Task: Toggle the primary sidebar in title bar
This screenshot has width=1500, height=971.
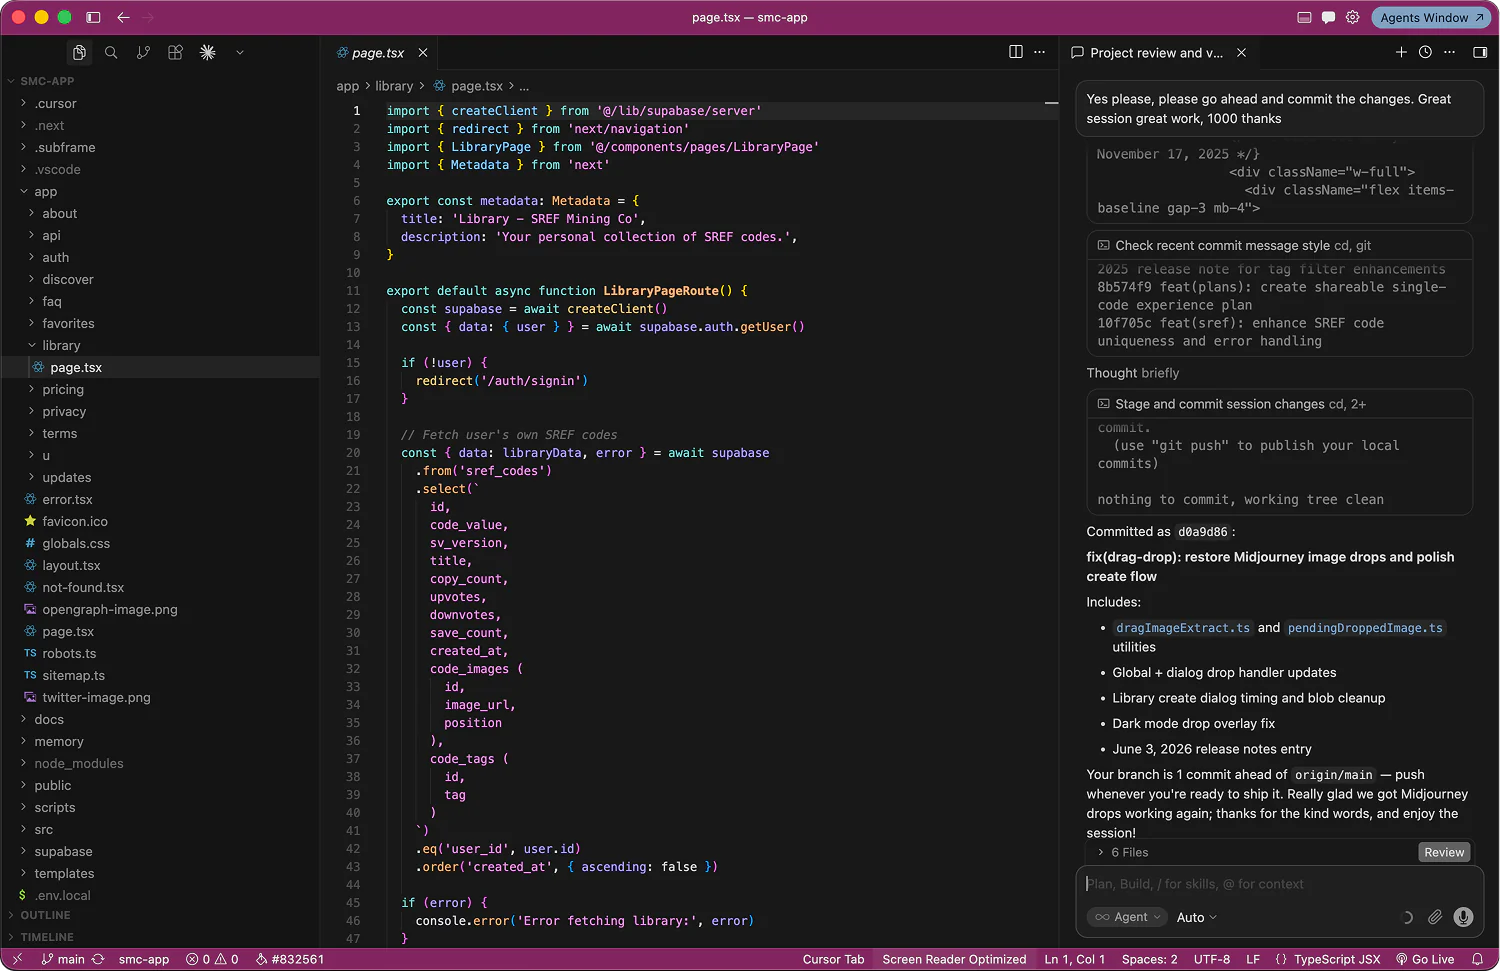Action: (93, 17)
